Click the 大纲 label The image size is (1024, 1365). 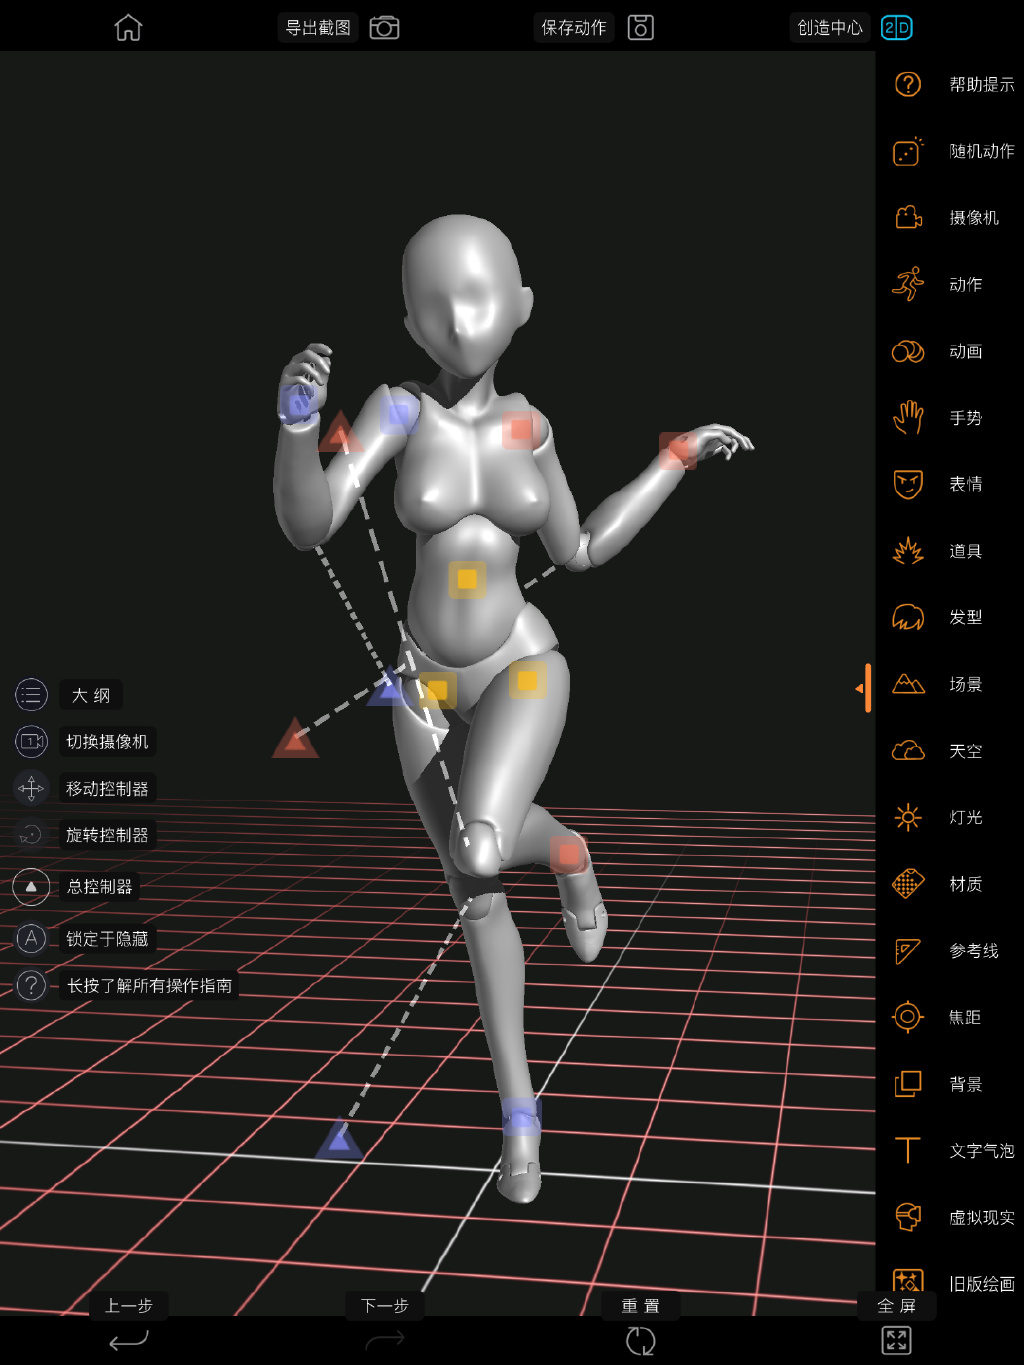point(91,695)
